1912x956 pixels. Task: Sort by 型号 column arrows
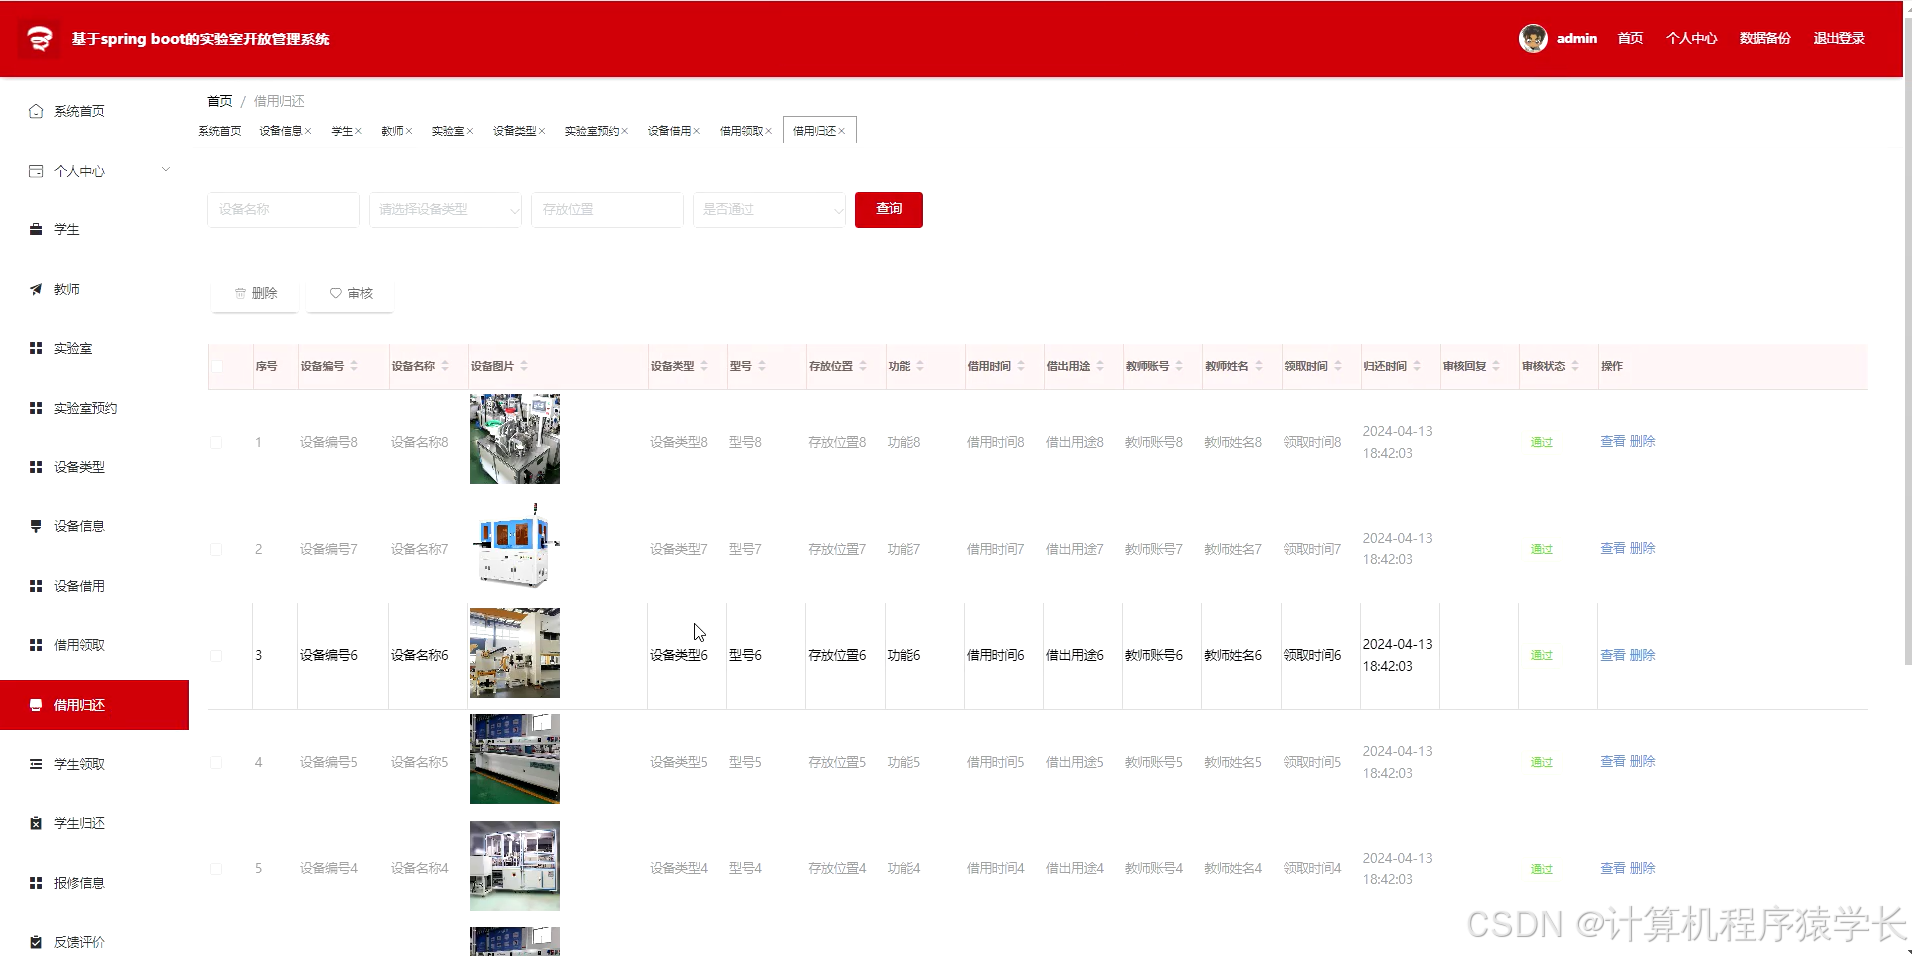pos(762,366)
